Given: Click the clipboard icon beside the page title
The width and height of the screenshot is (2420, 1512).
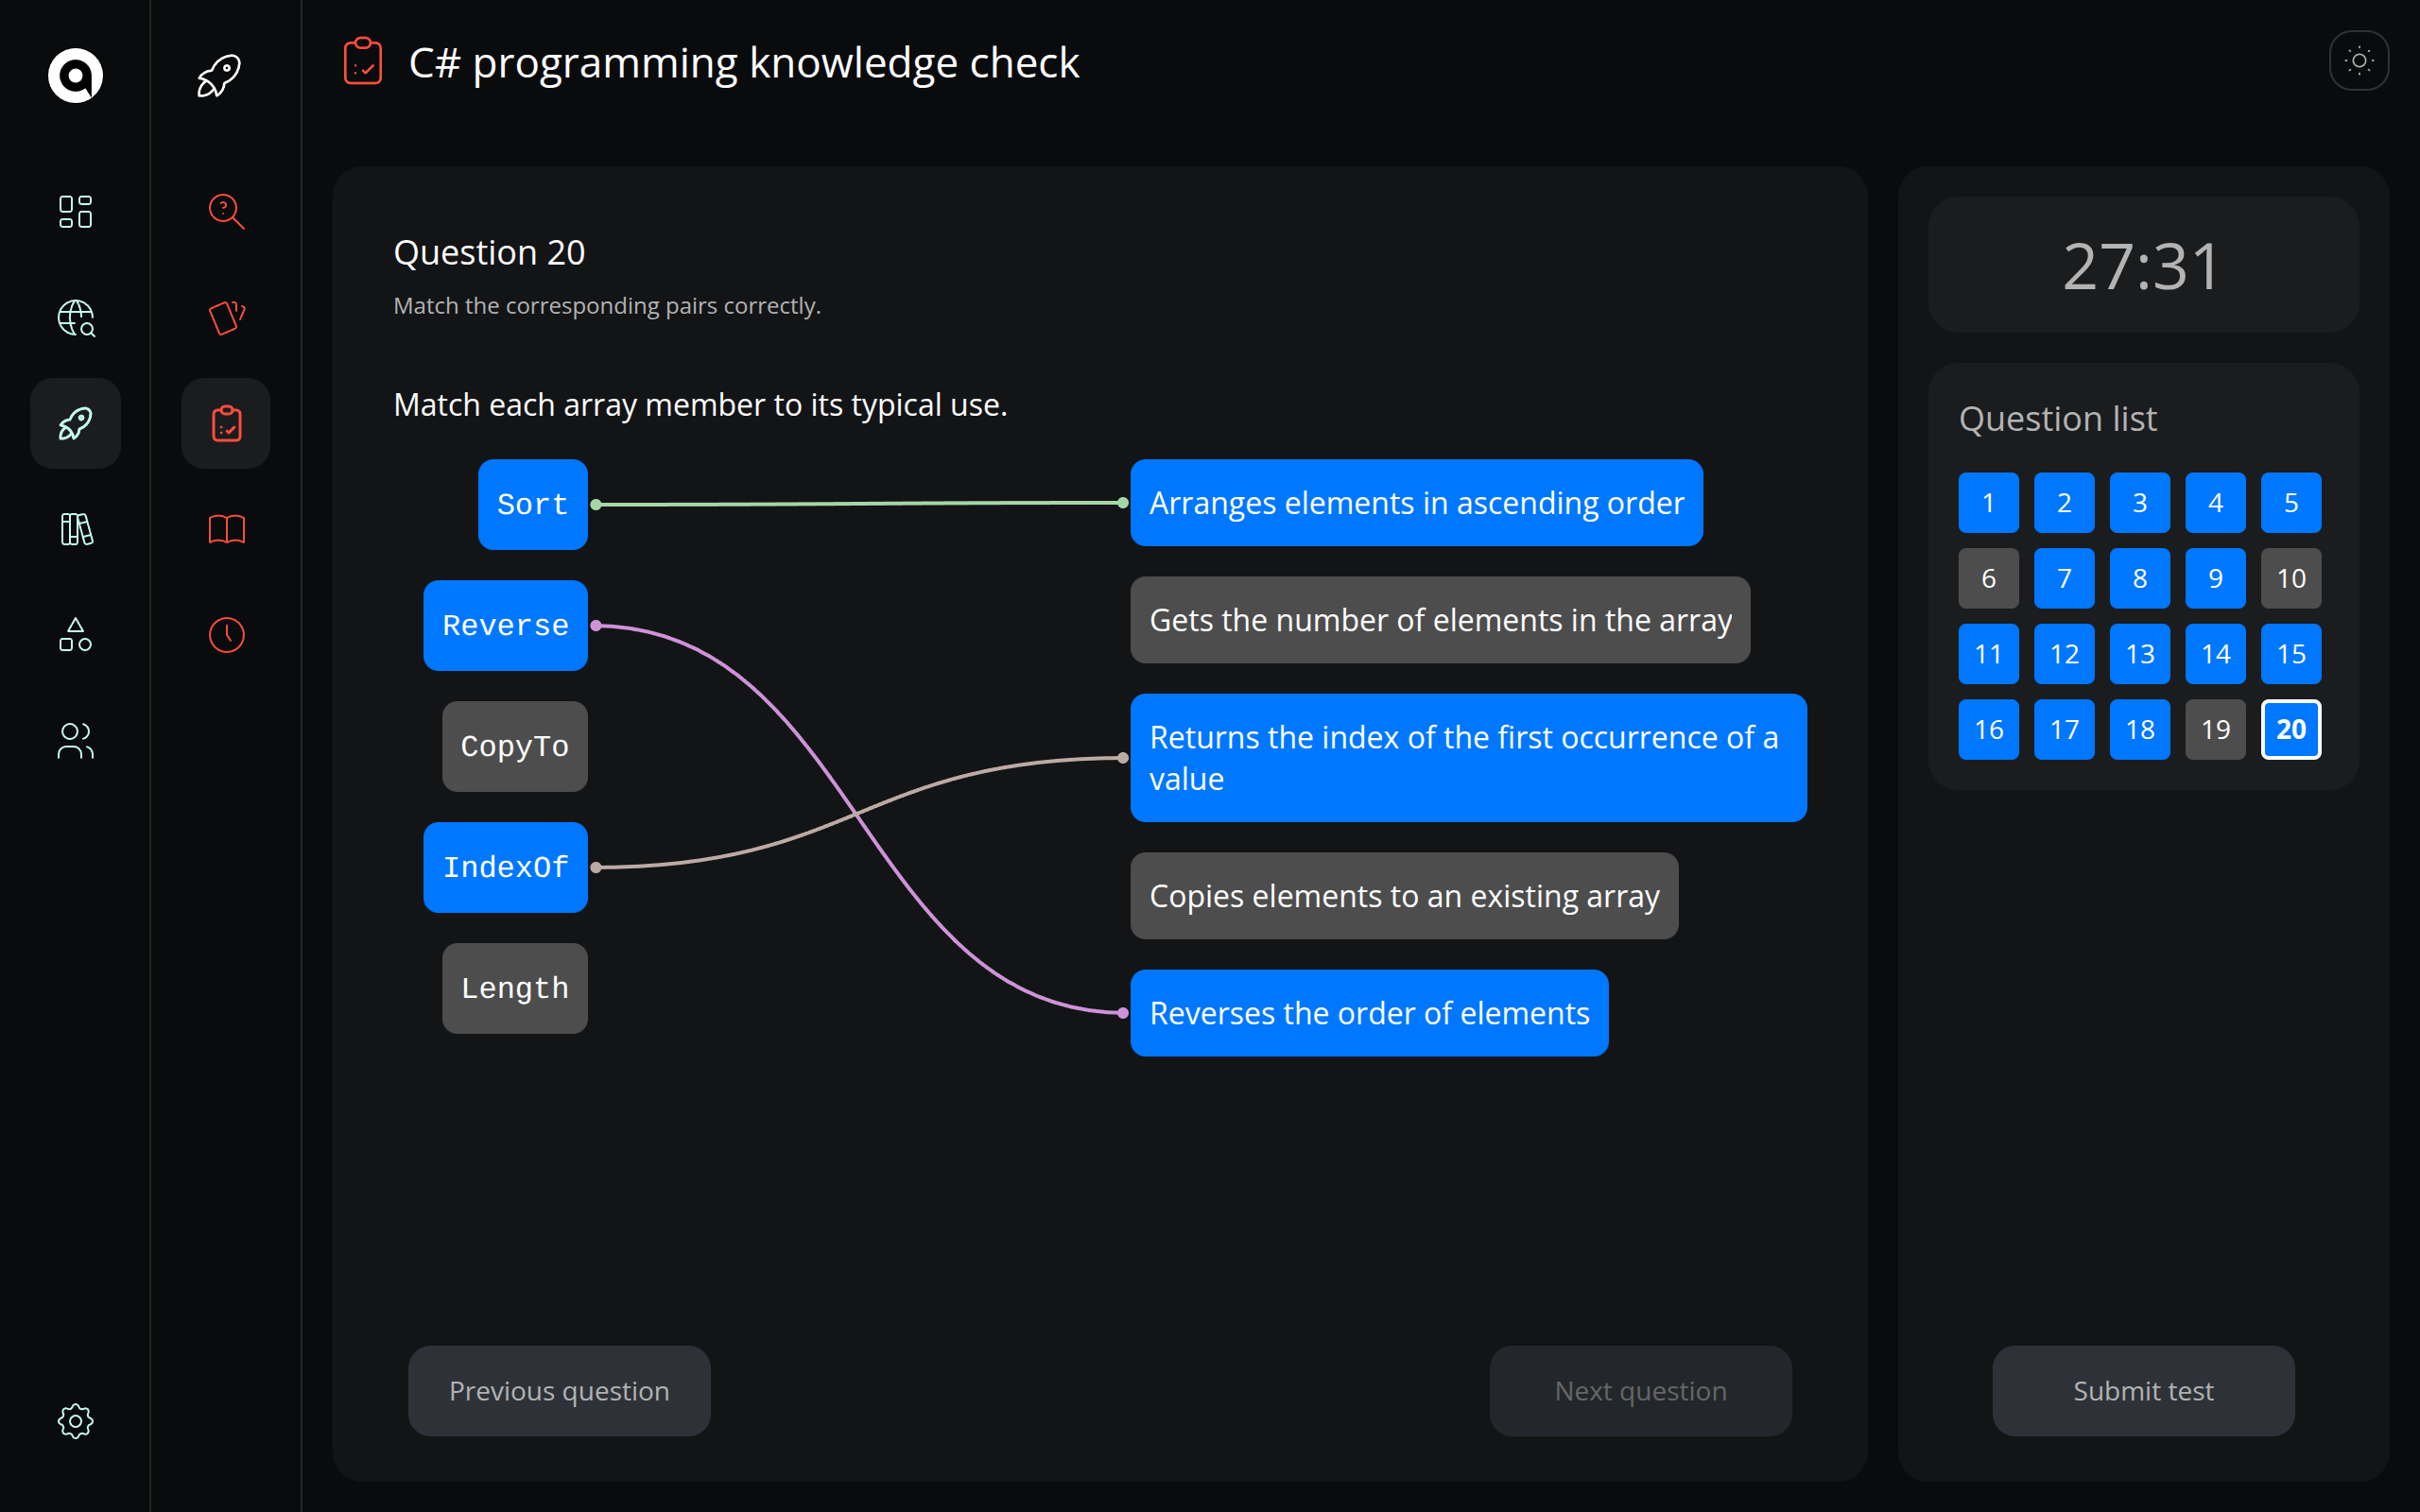Looking at the screenshot, I should click(363, 62).
